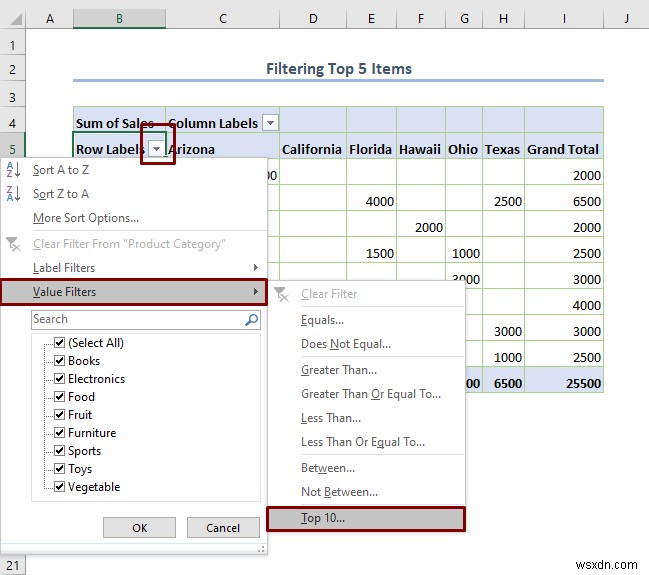Choose Less Than Or Equal To

tap(366, 442)
